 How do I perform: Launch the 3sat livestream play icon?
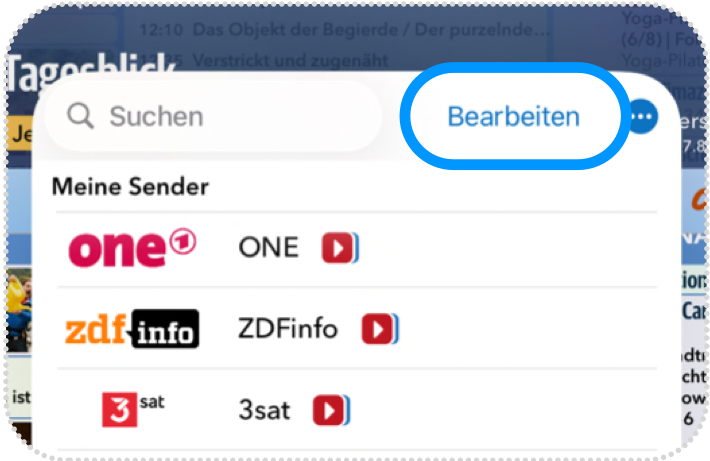coord(331,409)
